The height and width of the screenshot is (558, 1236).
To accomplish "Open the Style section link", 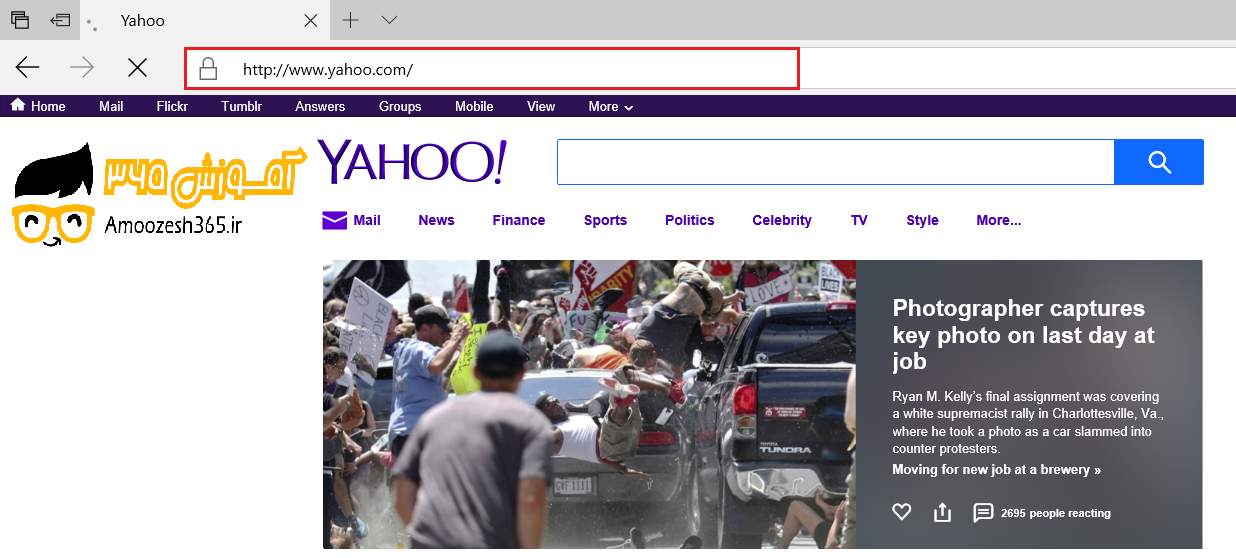I will click(922, 220).
